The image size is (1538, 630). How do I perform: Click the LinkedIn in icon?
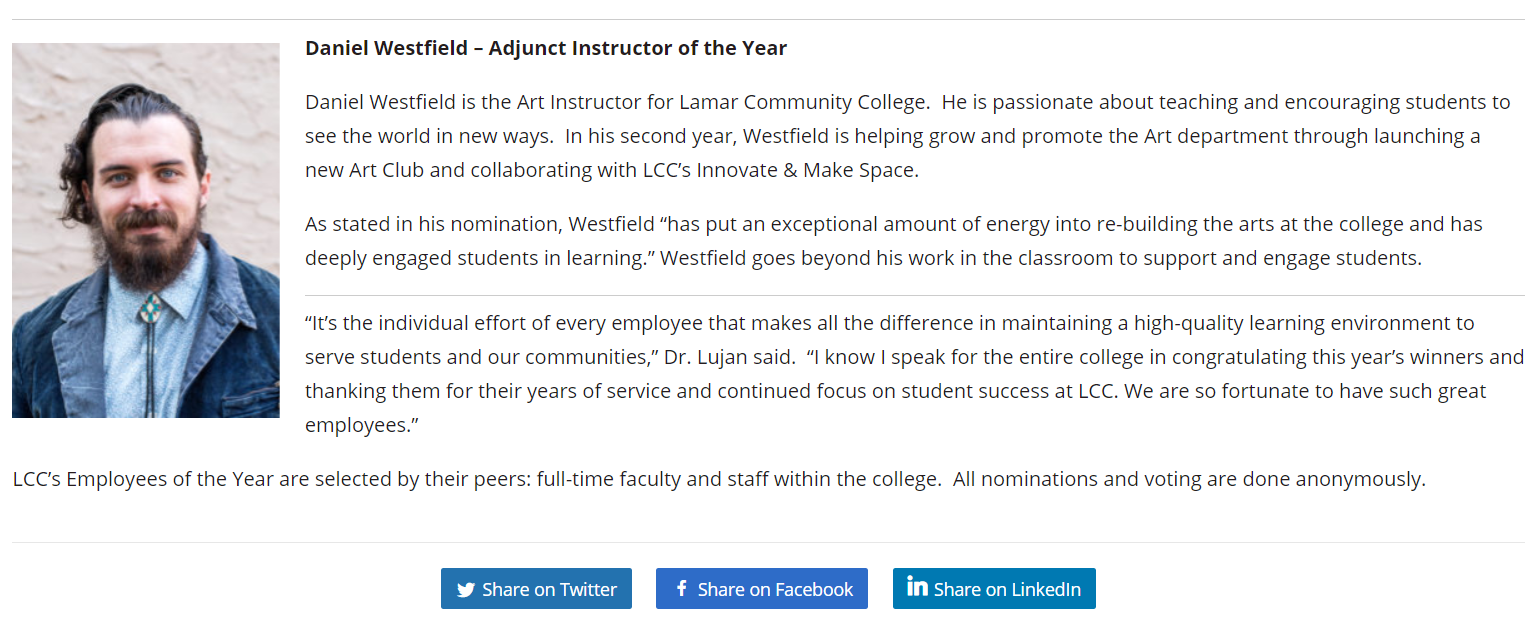coord(917,587)
